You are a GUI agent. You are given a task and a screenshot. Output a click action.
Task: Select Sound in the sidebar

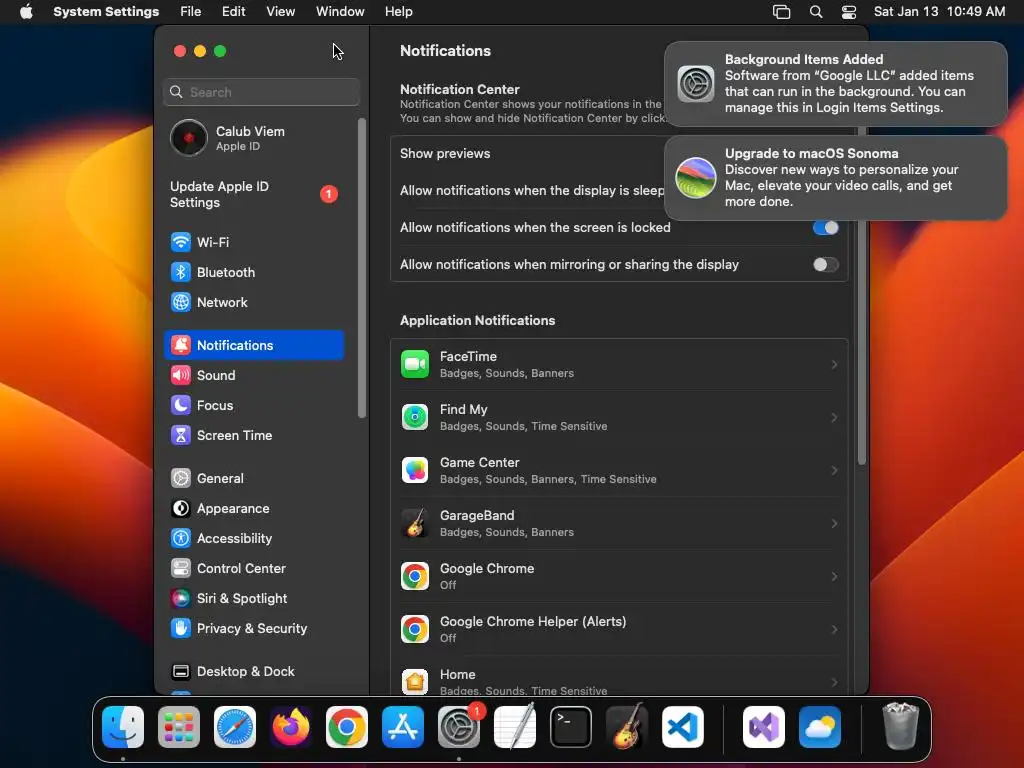pos(253,376)
